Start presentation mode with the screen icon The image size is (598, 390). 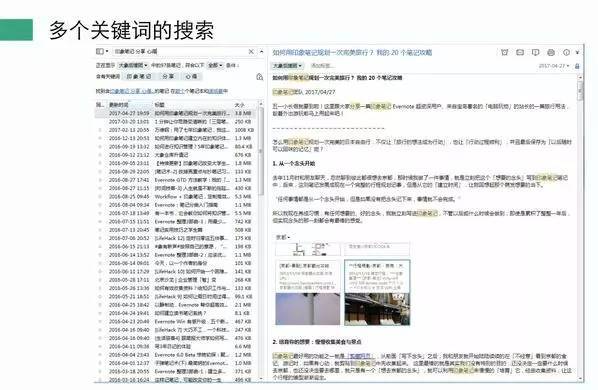[535, 52]
